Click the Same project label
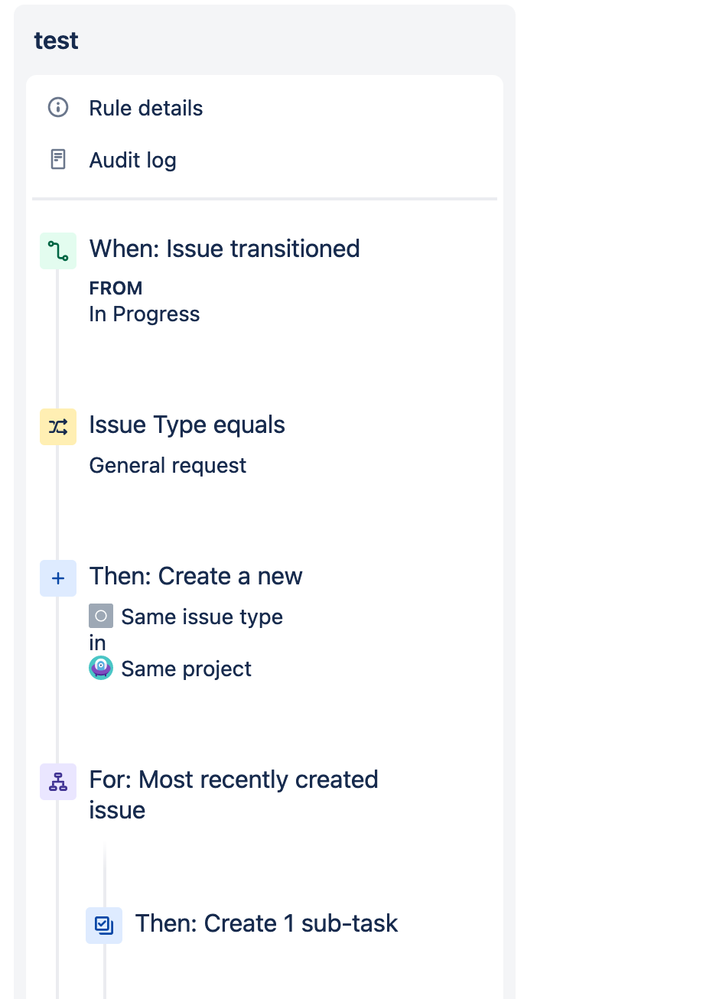716x999 pixels. pyautogui.click(x=186, y=669)
